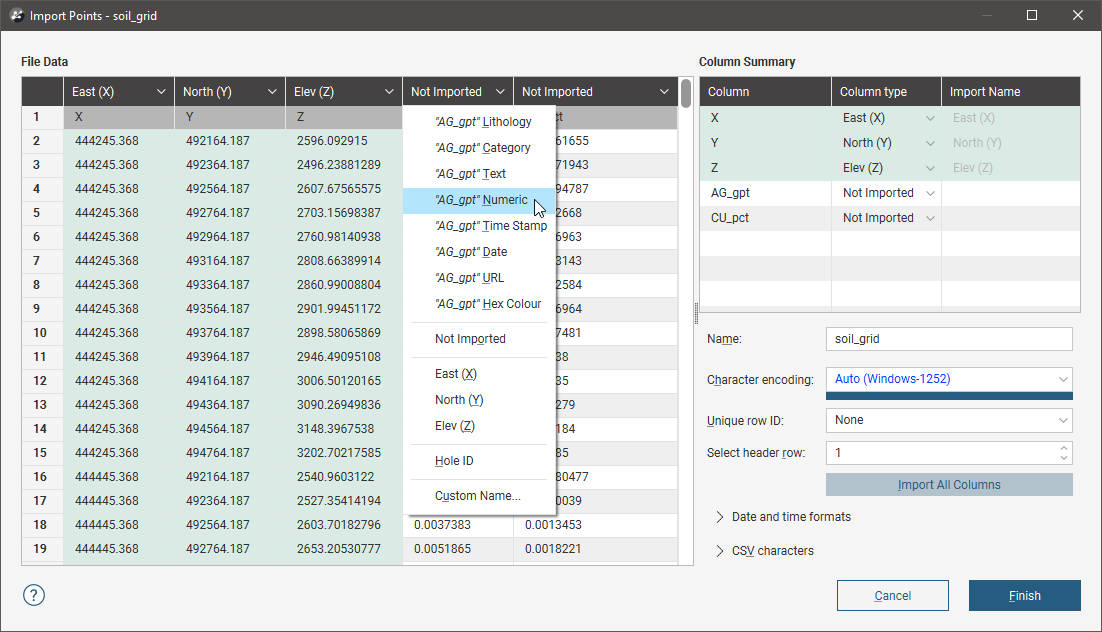Pick Custom Name... menu entry
The height and width of the screenshot is (632, 1102).
477,496
